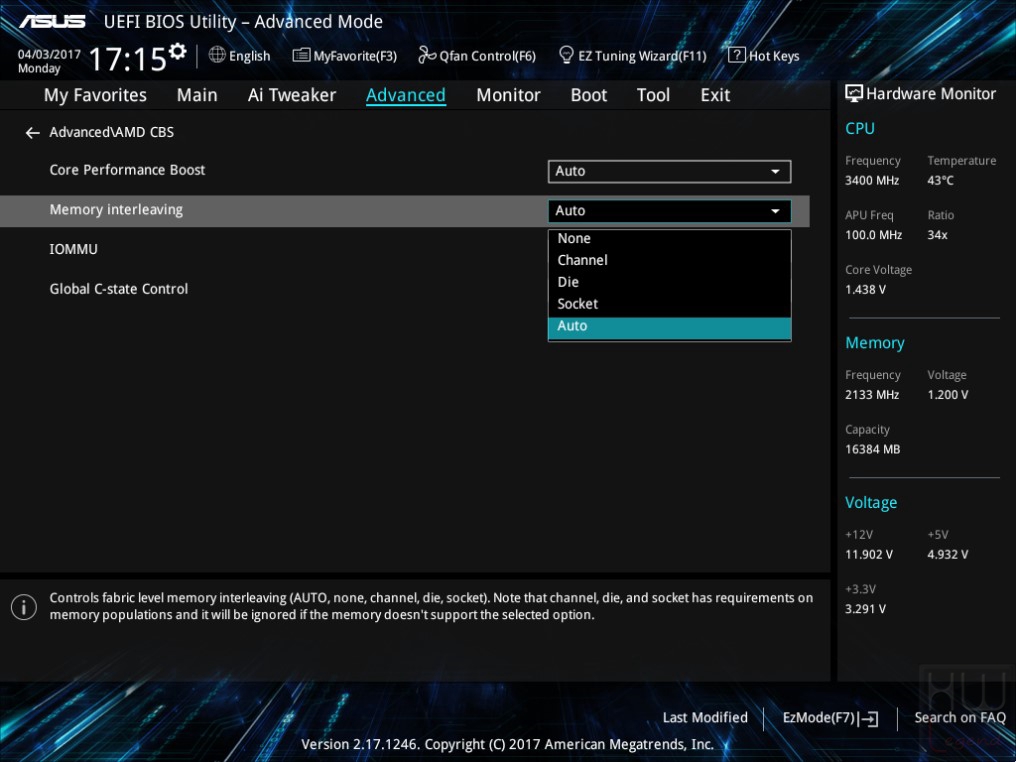Click Core Performance Boost dropdown arrow

point(775,172)
